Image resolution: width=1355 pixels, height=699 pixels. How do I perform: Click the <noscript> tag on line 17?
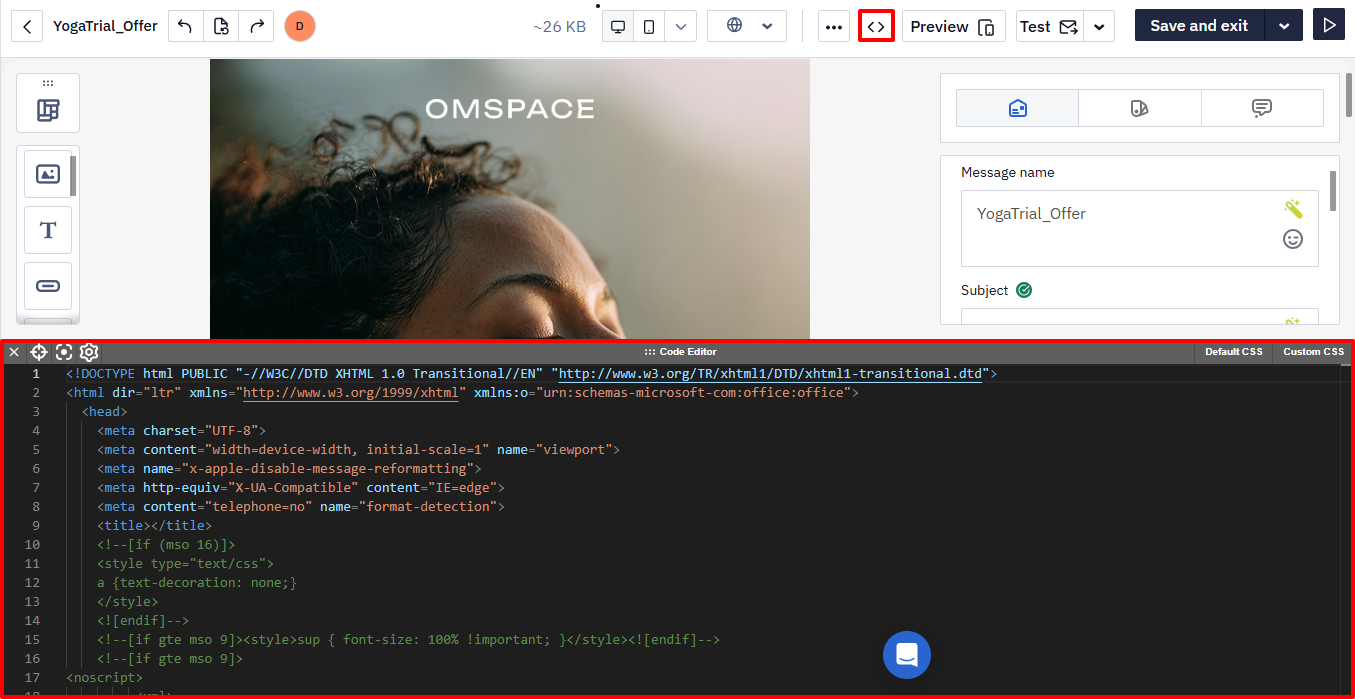(x=104, y=677)
